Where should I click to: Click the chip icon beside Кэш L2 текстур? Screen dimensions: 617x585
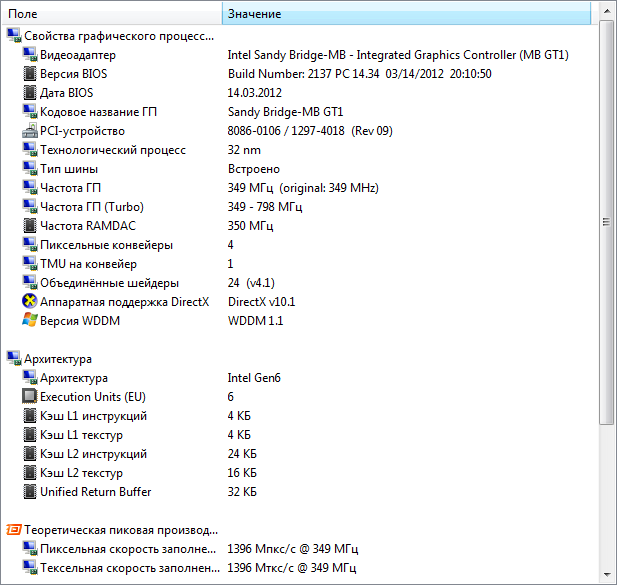[30, 472]
